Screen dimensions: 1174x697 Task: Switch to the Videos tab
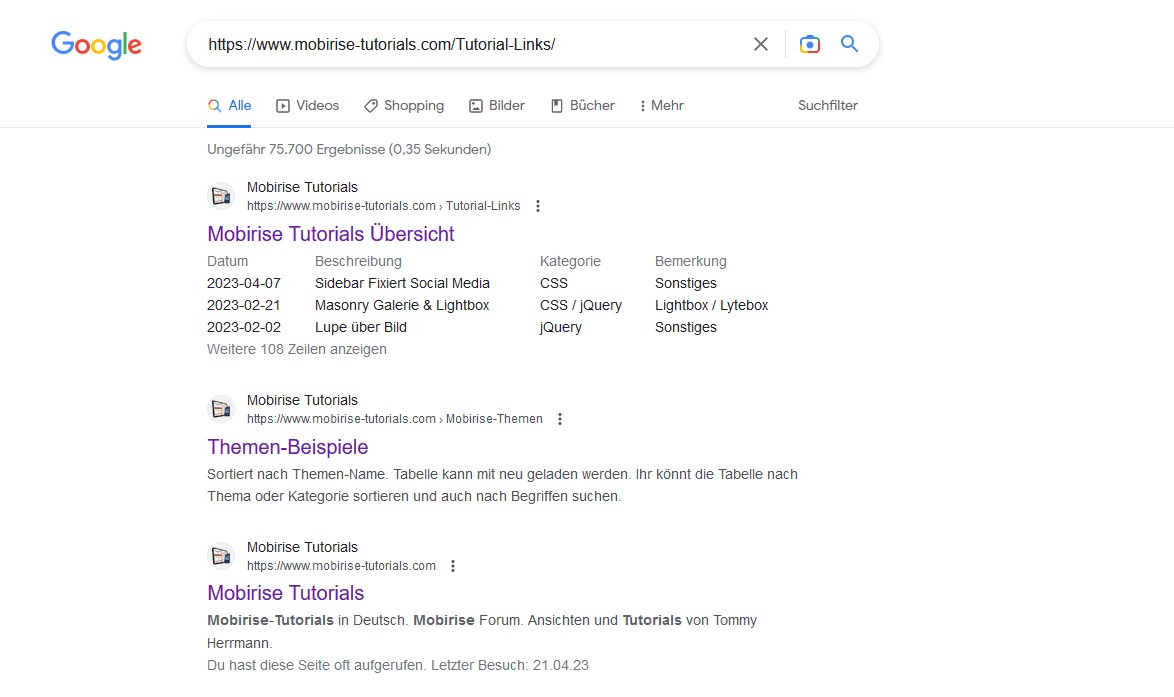coord(308,105)
